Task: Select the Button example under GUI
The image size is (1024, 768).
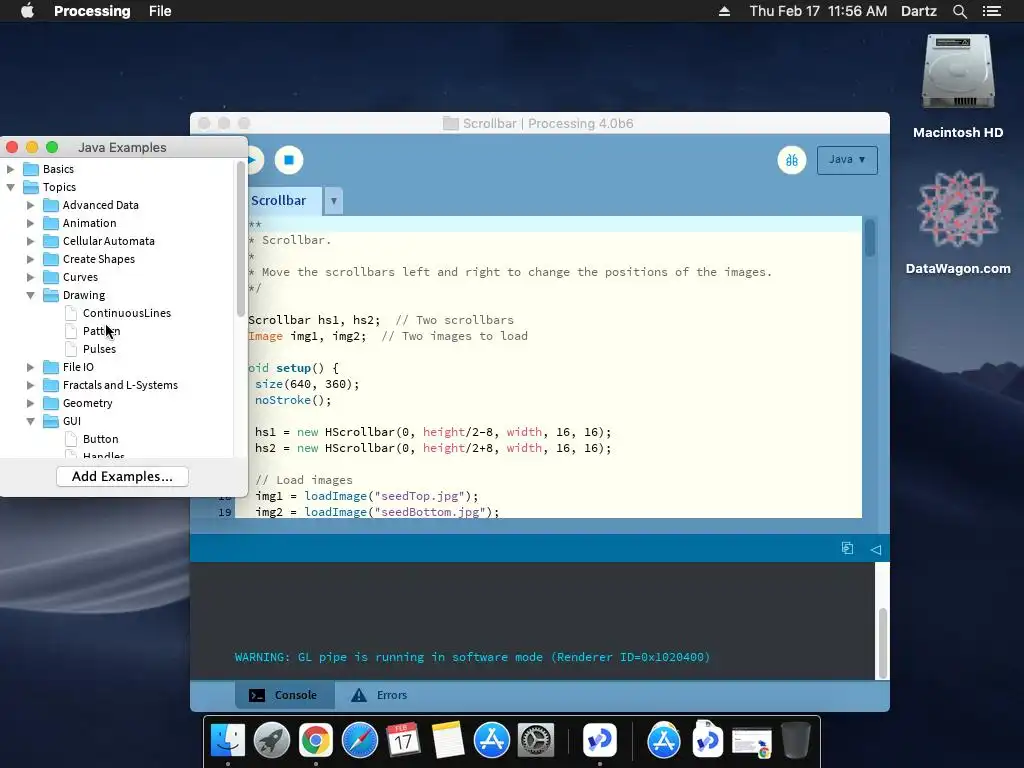Action: pos(101,440)
